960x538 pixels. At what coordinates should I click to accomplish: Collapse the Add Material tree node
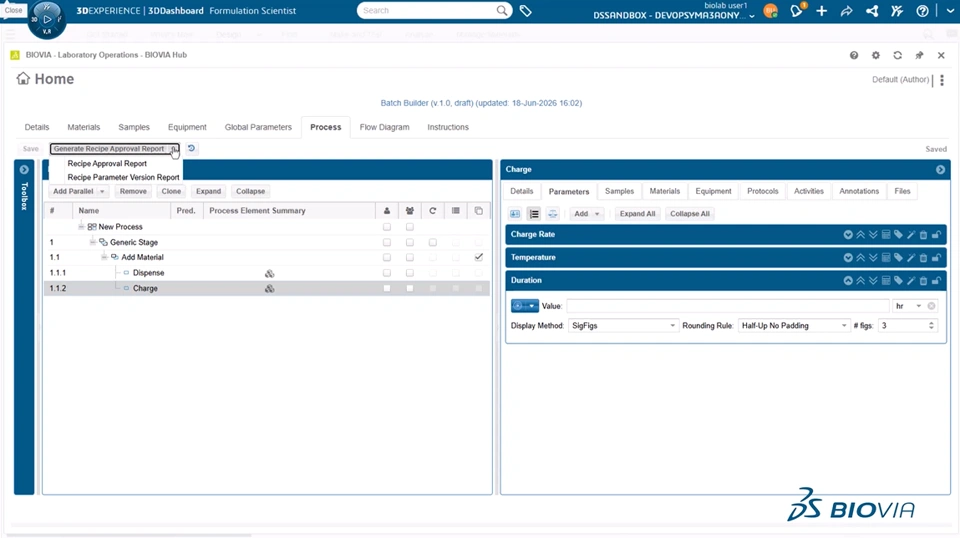104,258
